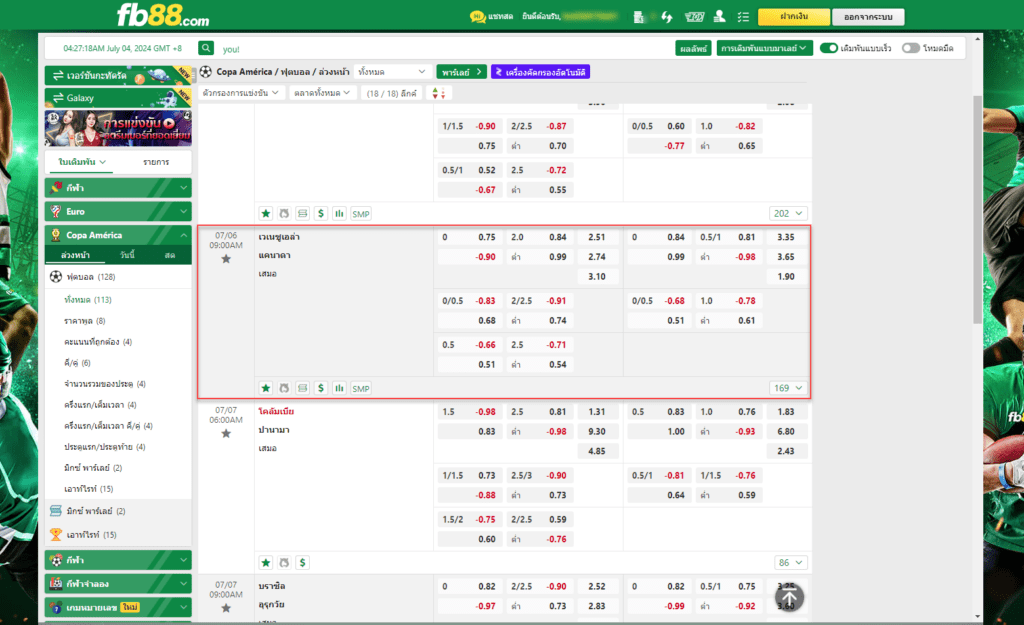Click dollar icon in Venezuela-Canada match toolbar

pyautogui.click(x=321, y=388)
